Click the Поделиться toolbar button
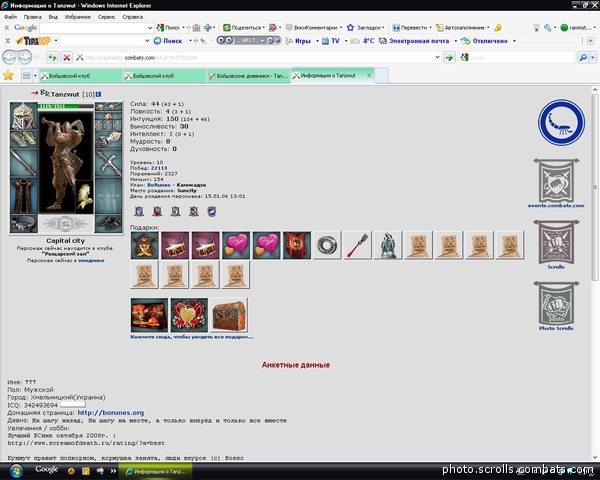Image resolution: width=600 pixels, height=480 pixels. pos(243,28)
